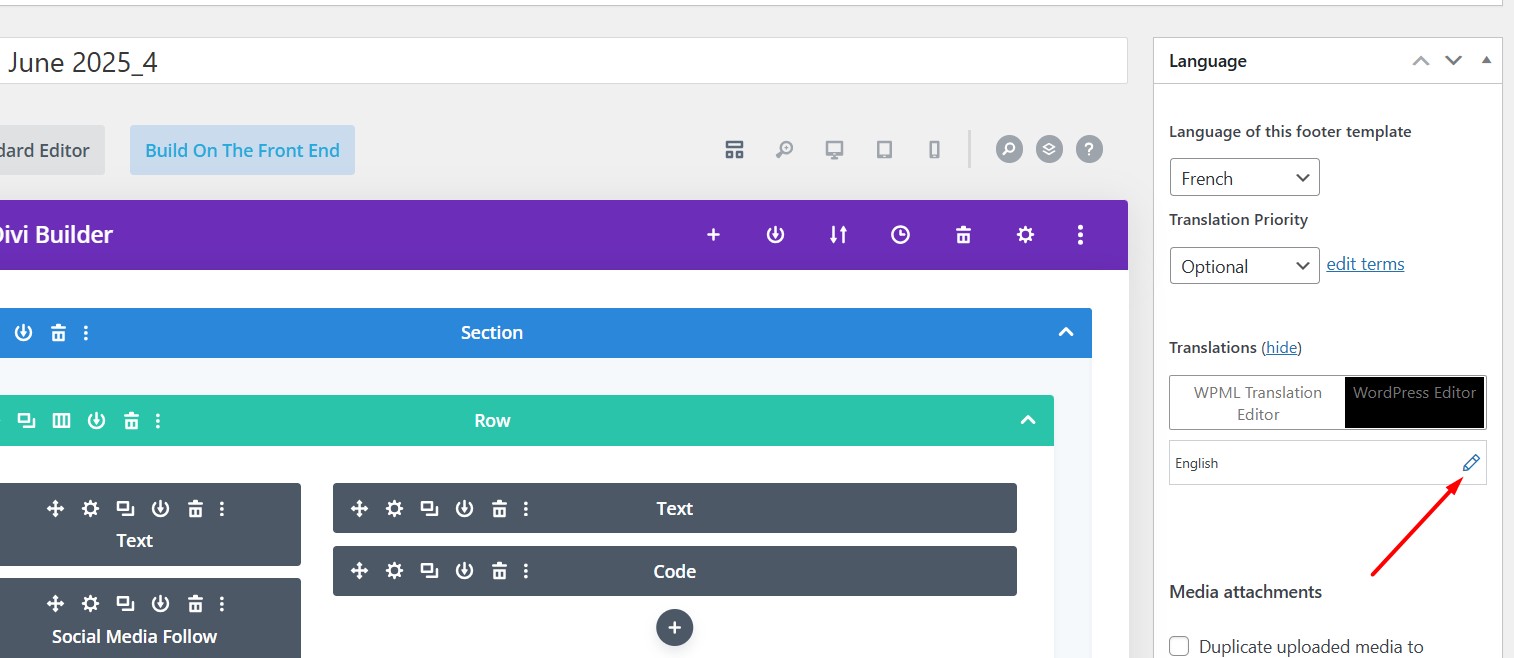
Task: Click power icon on Row bar
Action: point(96,420)
